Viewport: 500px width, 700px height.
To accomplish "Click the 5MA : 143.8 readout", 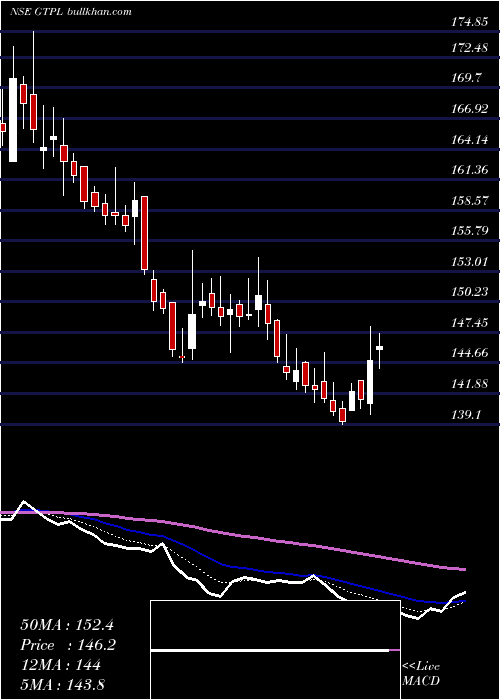I will [62, 684].
